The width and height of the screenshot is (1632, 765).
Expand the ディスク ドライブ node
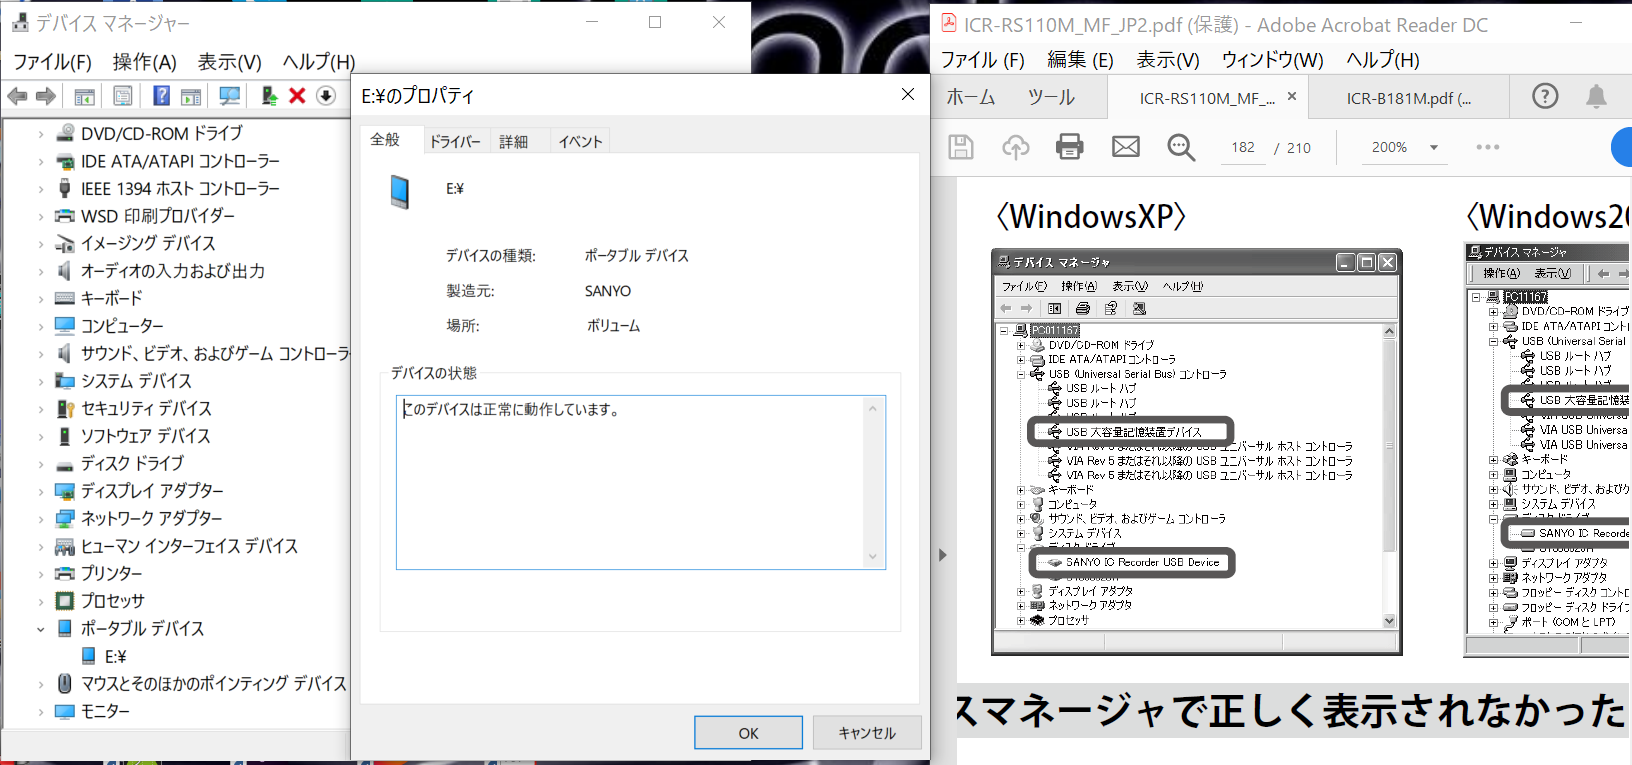click(40, 464)
